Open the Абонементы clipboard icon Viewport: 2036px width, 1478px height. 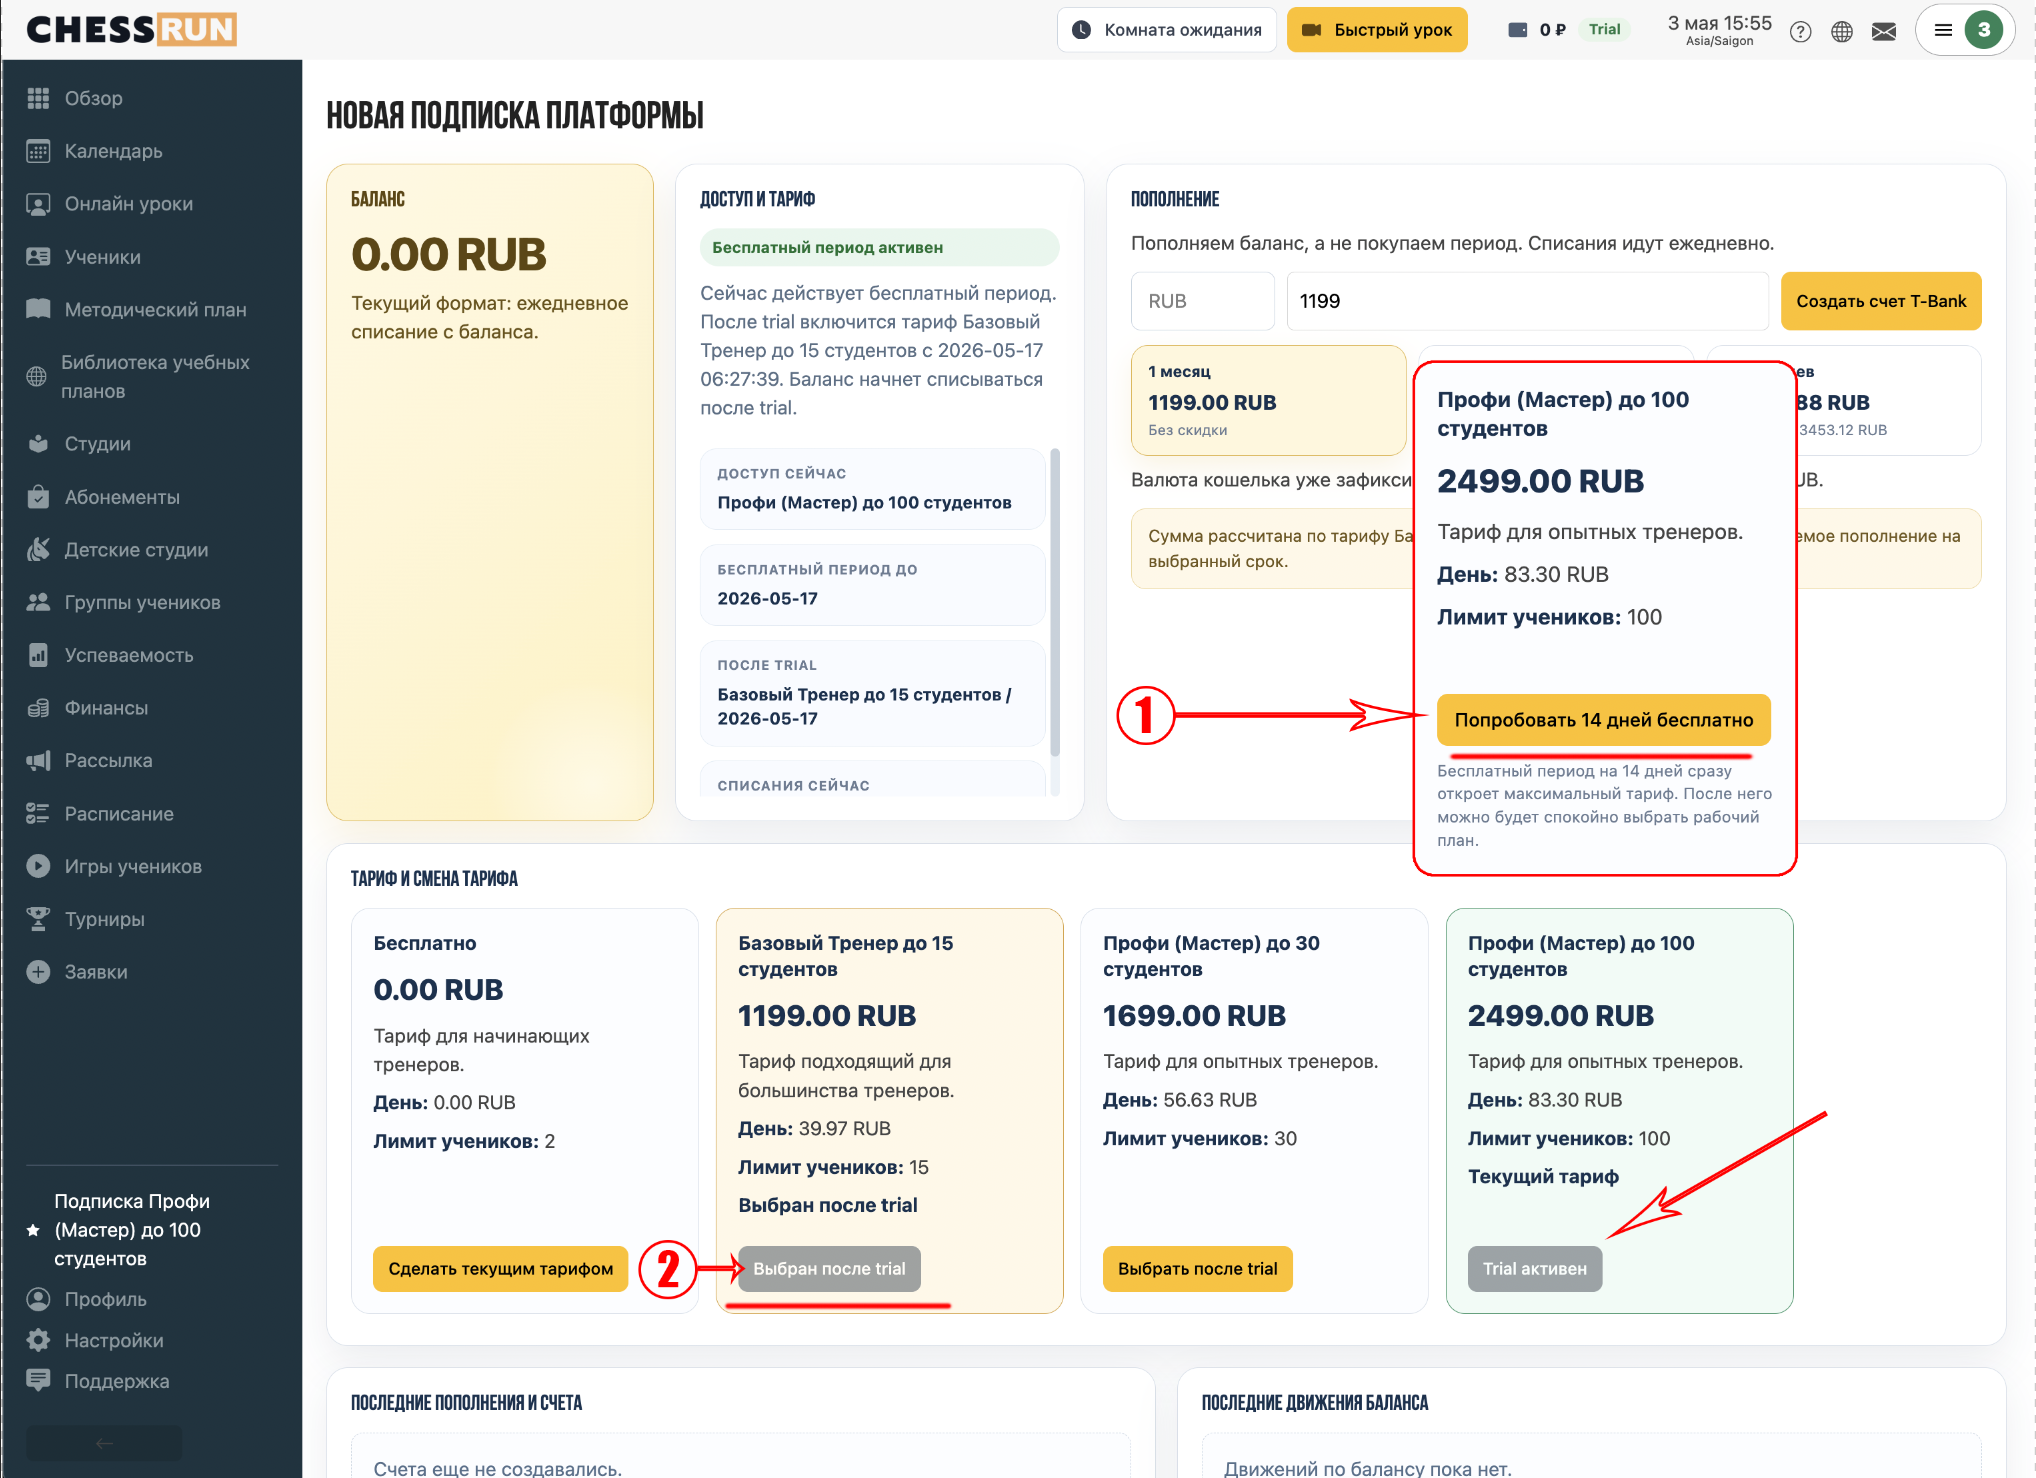point(38,497)
